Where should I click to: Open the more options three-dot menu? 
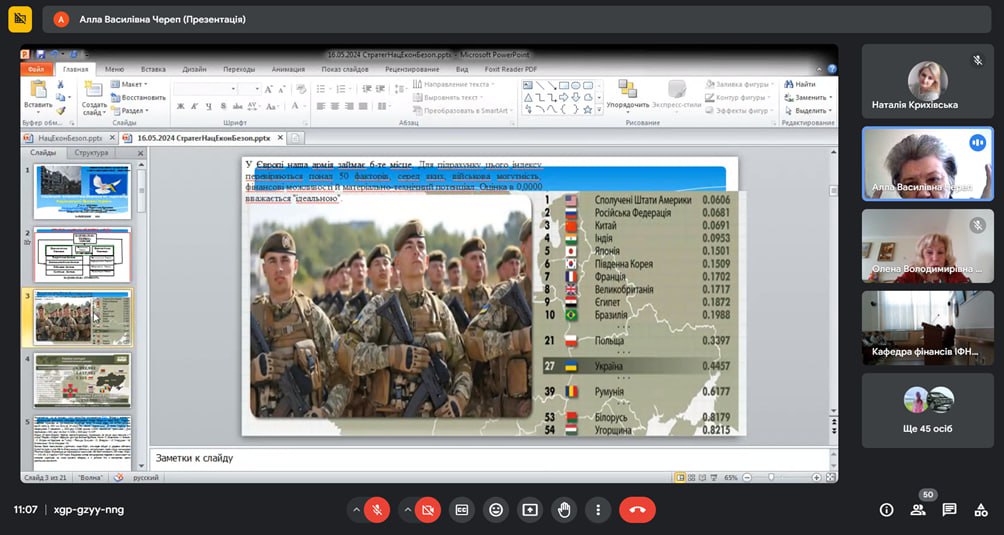pos(598,510)
